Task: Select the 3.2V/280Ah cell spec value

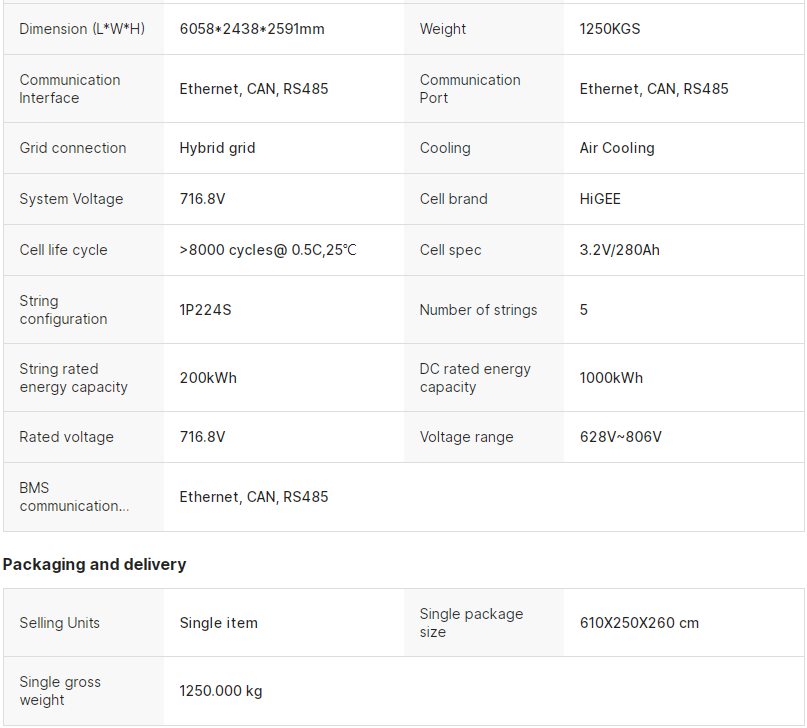Action: pyautogui.click(x=620, y=250)
